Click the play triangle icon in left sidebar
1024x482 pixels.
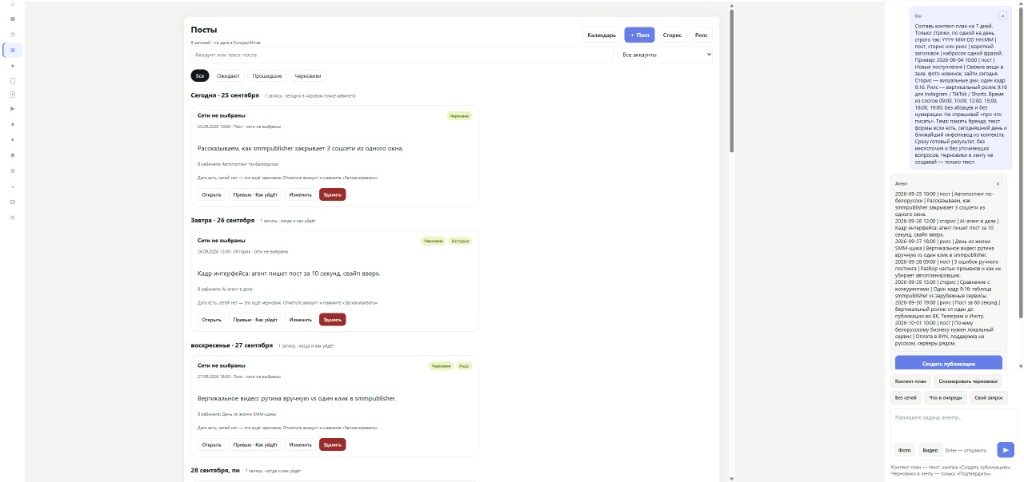(x=12, y=108)
